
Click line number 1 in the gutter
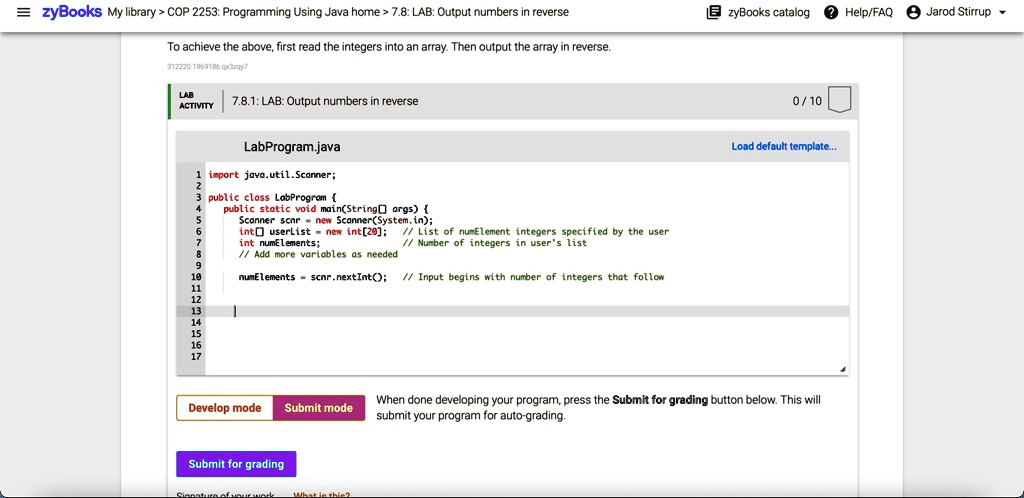[x=198, y=175]
